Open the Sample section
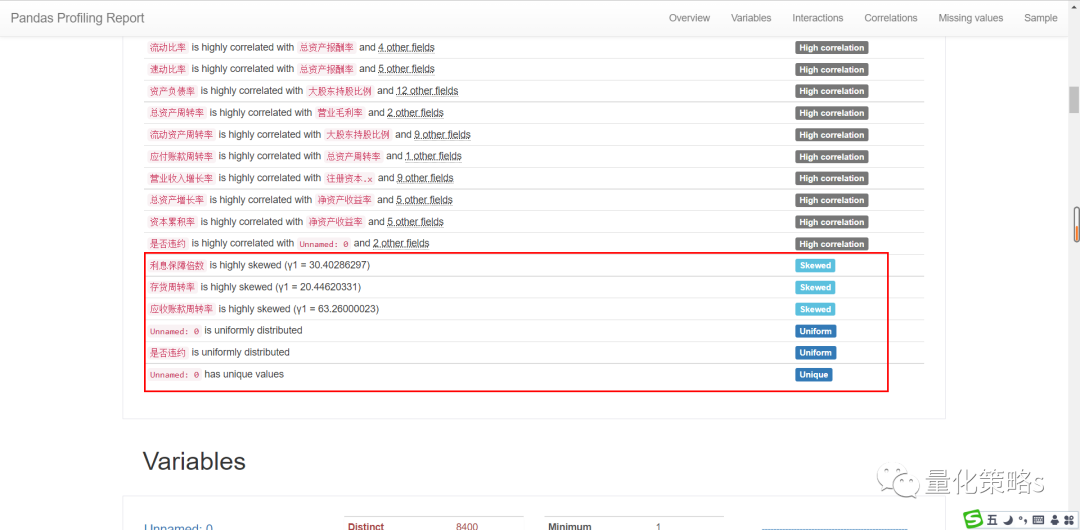The height and width of the screenshot is (530, 1080). [x=1040, y=18]
